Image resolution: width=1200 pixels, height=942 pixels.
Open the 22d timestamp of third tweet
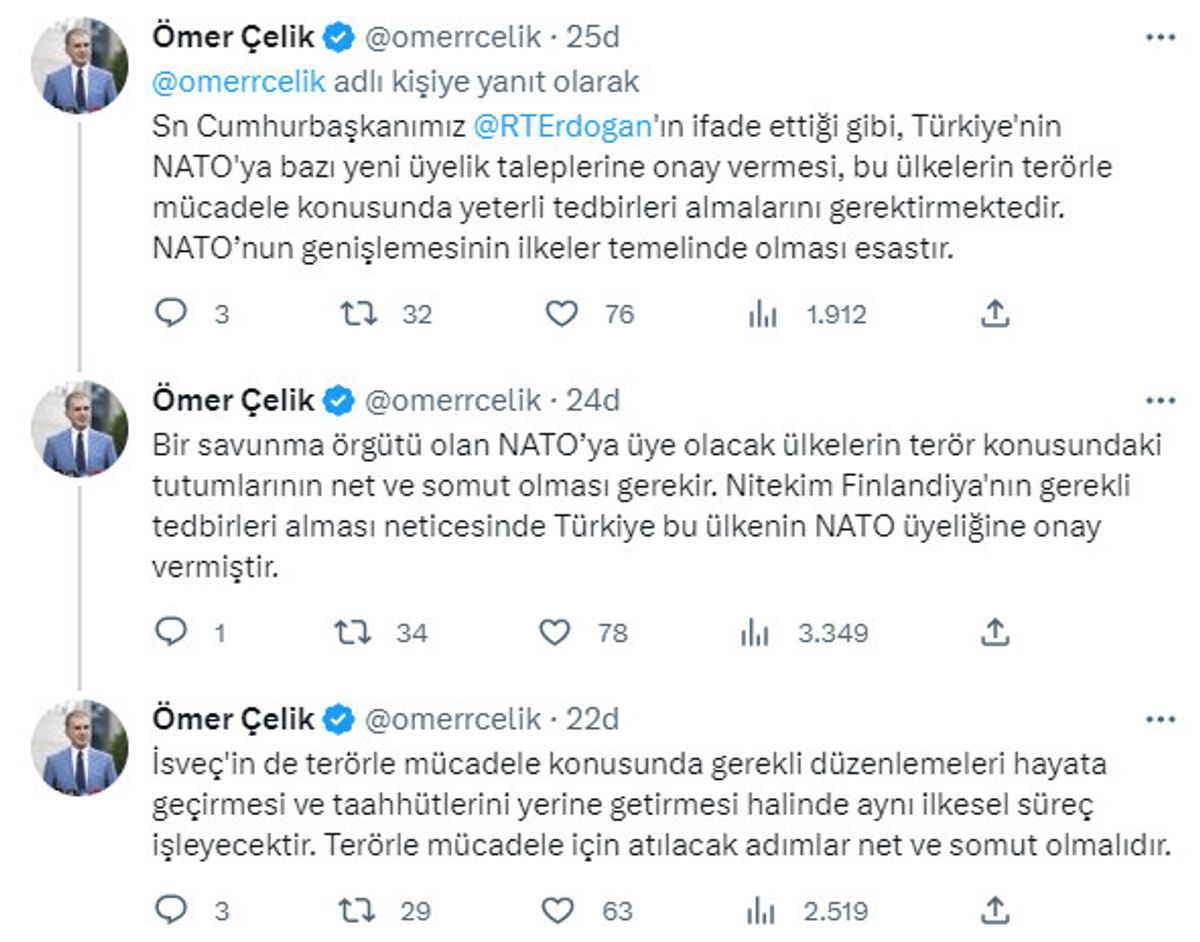(593, 719)
